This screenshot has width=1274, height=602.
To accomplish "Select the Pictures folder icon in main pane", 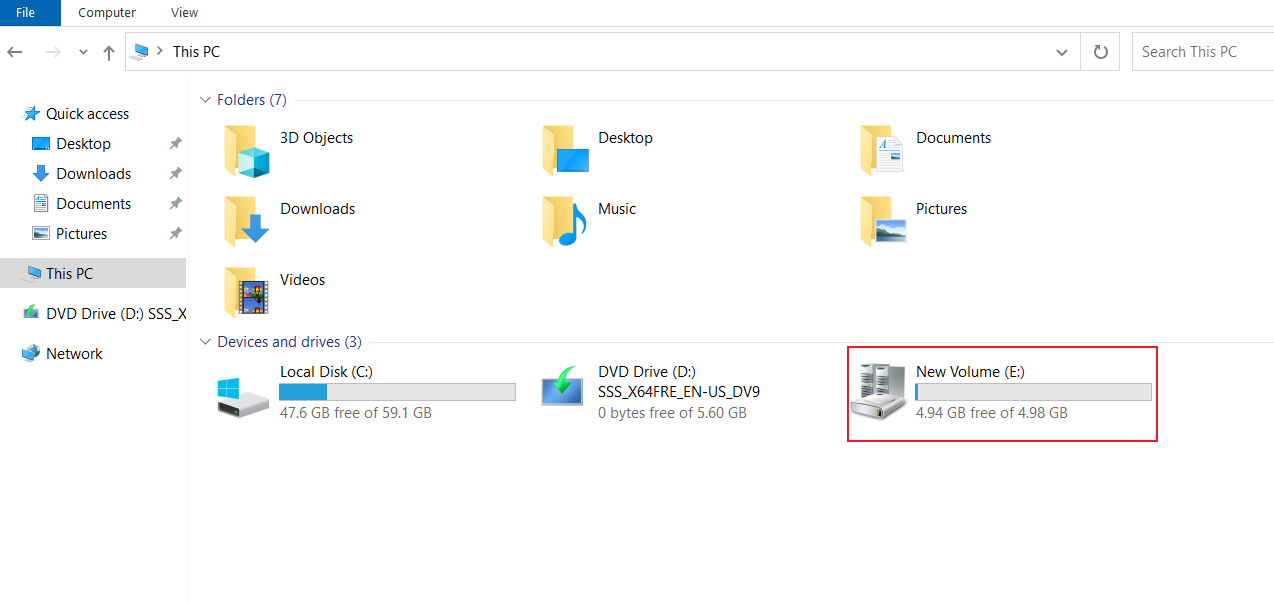I will pos(883,221).
